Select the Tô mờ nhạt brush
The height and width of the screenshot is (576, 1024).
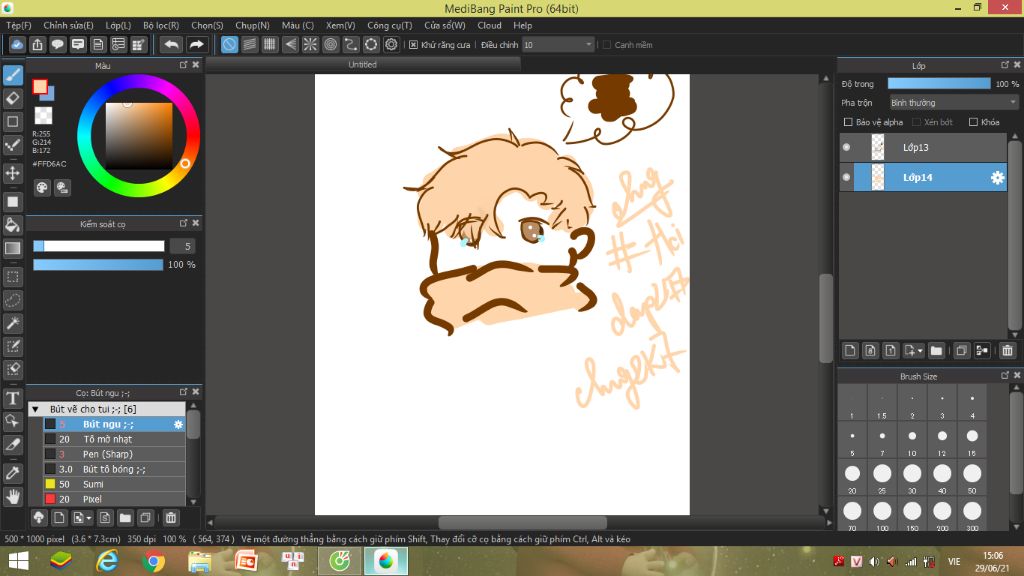click(x=114, y=439)
